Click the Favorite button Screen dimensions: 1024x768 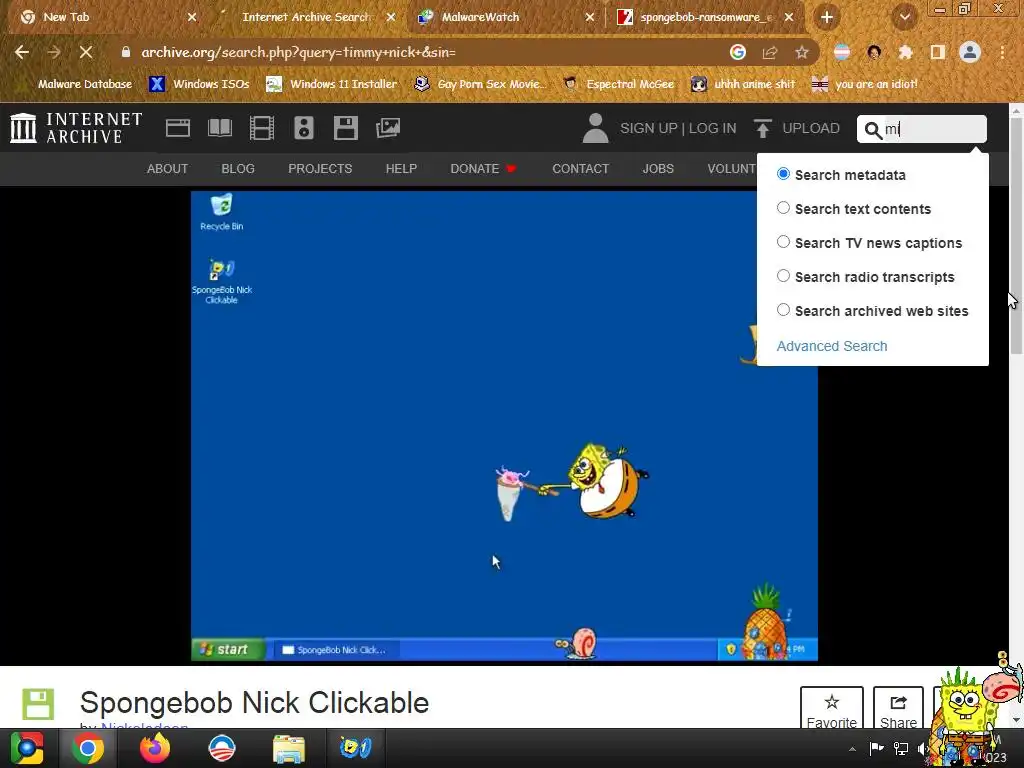(x=831, y=708)
